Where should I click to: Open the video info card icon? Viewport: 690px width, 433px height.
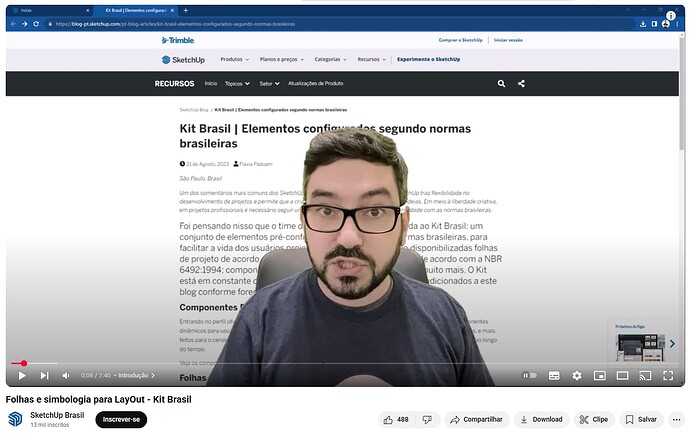671,16
